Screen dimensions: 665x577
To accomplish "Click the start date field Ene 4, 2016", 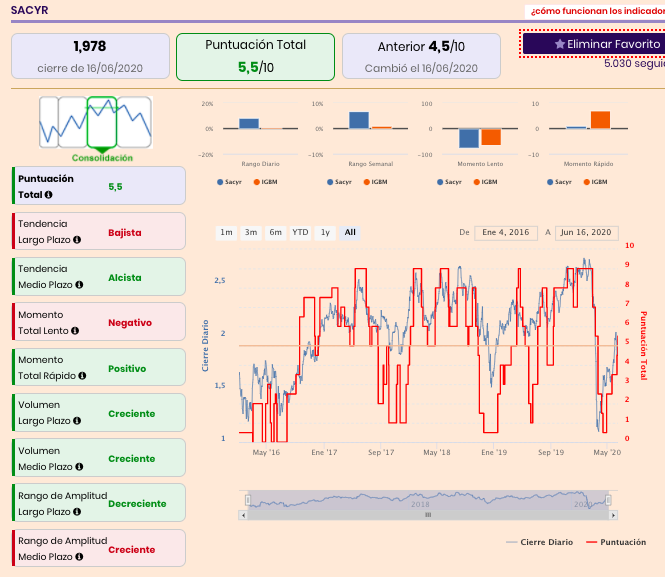I will [506, 233].
